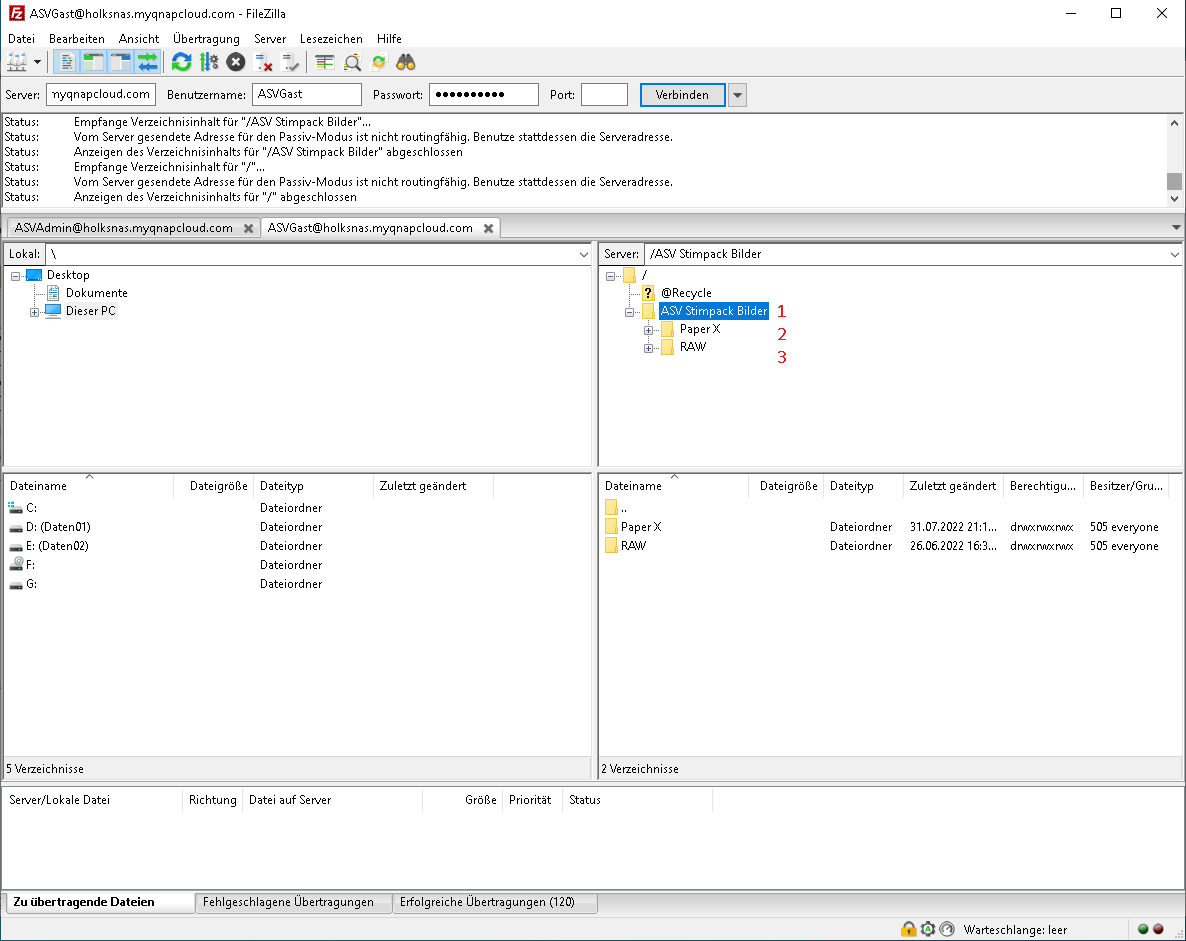Close the ASVAdmin connection tab
The height and width of the screenshot is (941, 1186).
(248, 228)
